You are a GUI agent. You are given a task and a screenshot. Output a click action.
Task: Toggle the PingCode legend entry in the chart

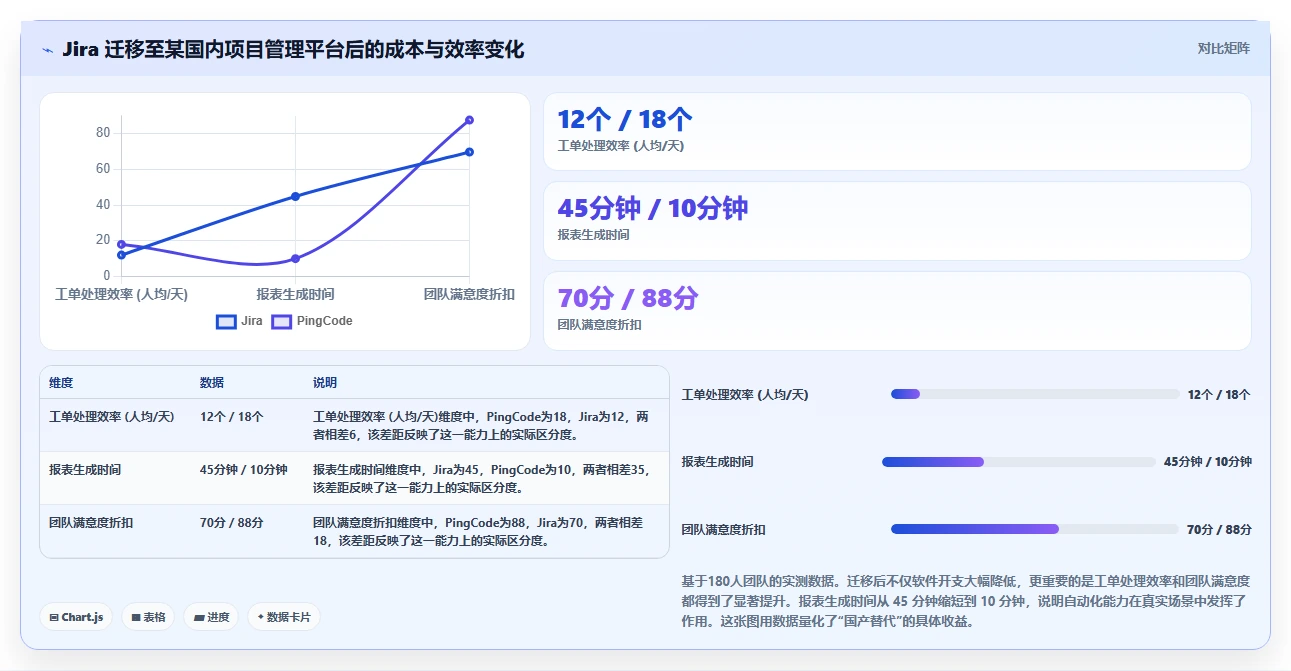[x=312, y=321]
